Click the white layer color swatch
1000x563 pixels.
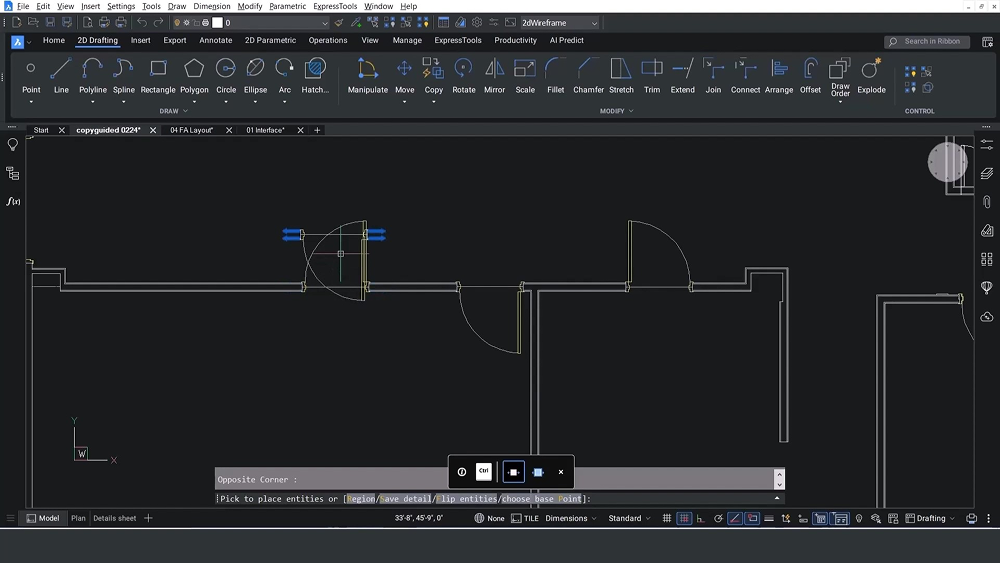tap(217, 23)
